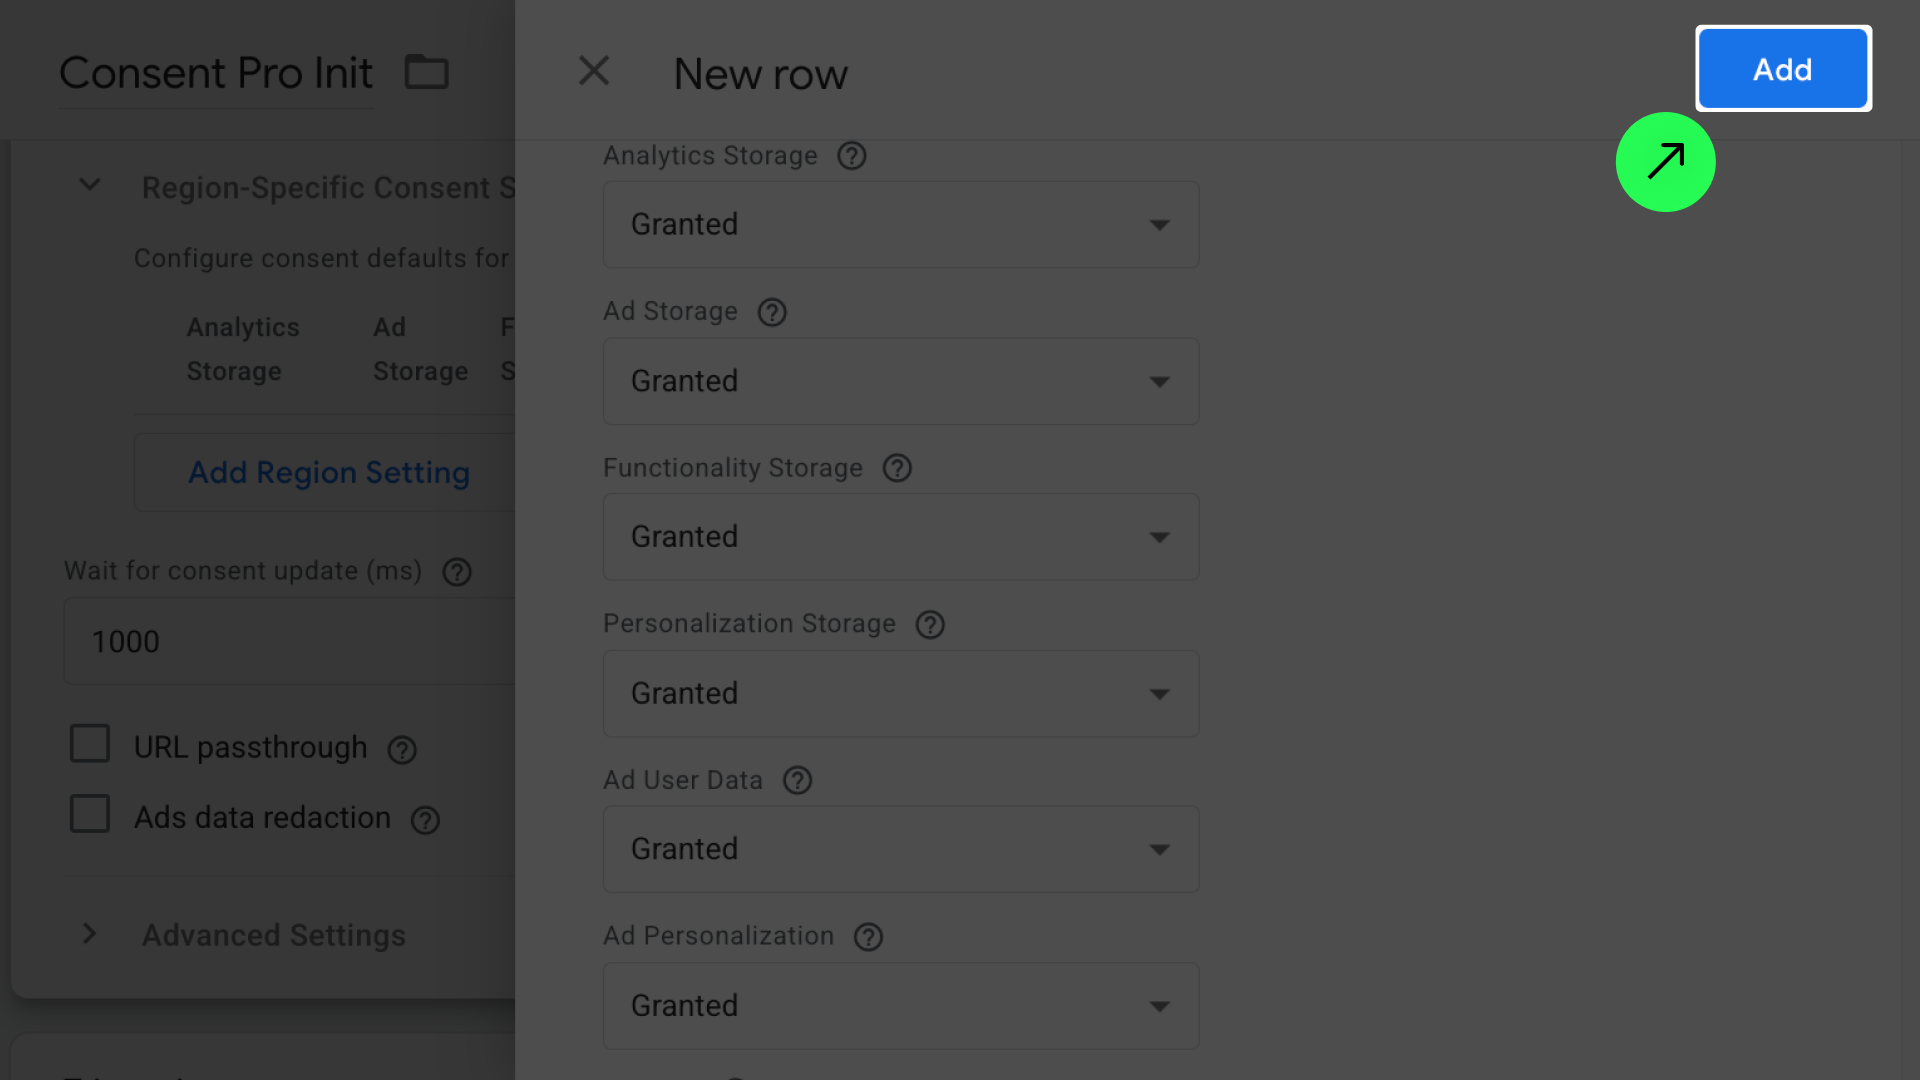Image resolution: width=1920 pixels, height=1080 pixels.
Task: Close the New row panel
Action: [x=594, y=71]
